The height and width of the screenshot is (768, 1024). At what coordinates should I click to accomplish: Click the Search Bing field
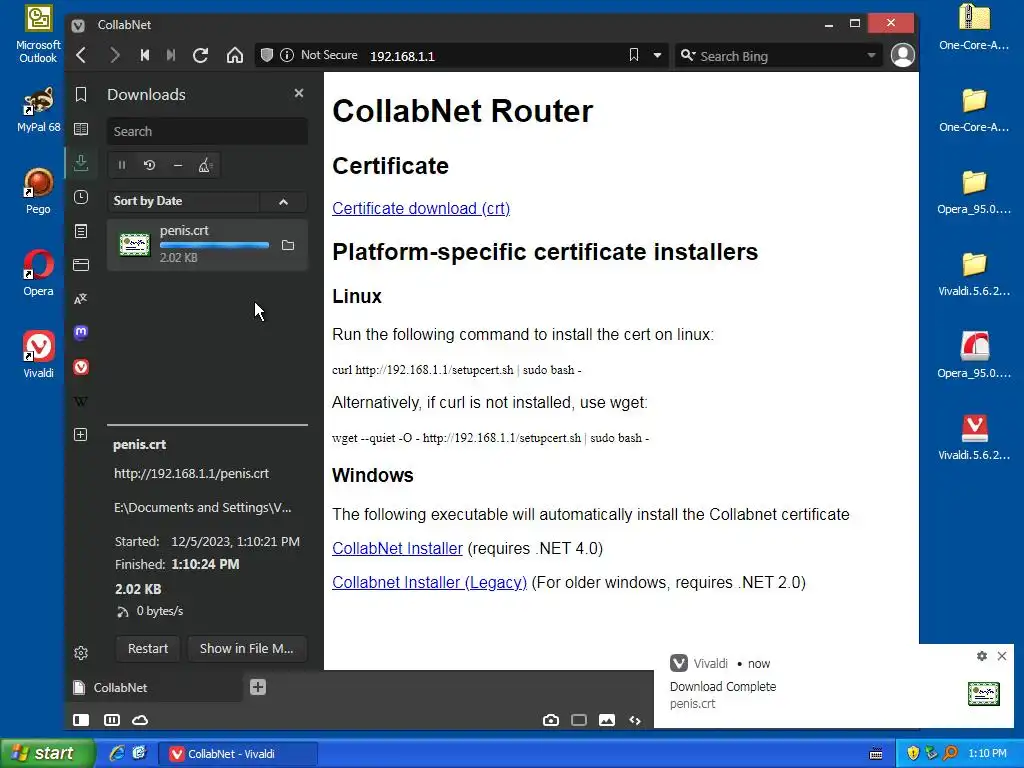pos(780,56)
